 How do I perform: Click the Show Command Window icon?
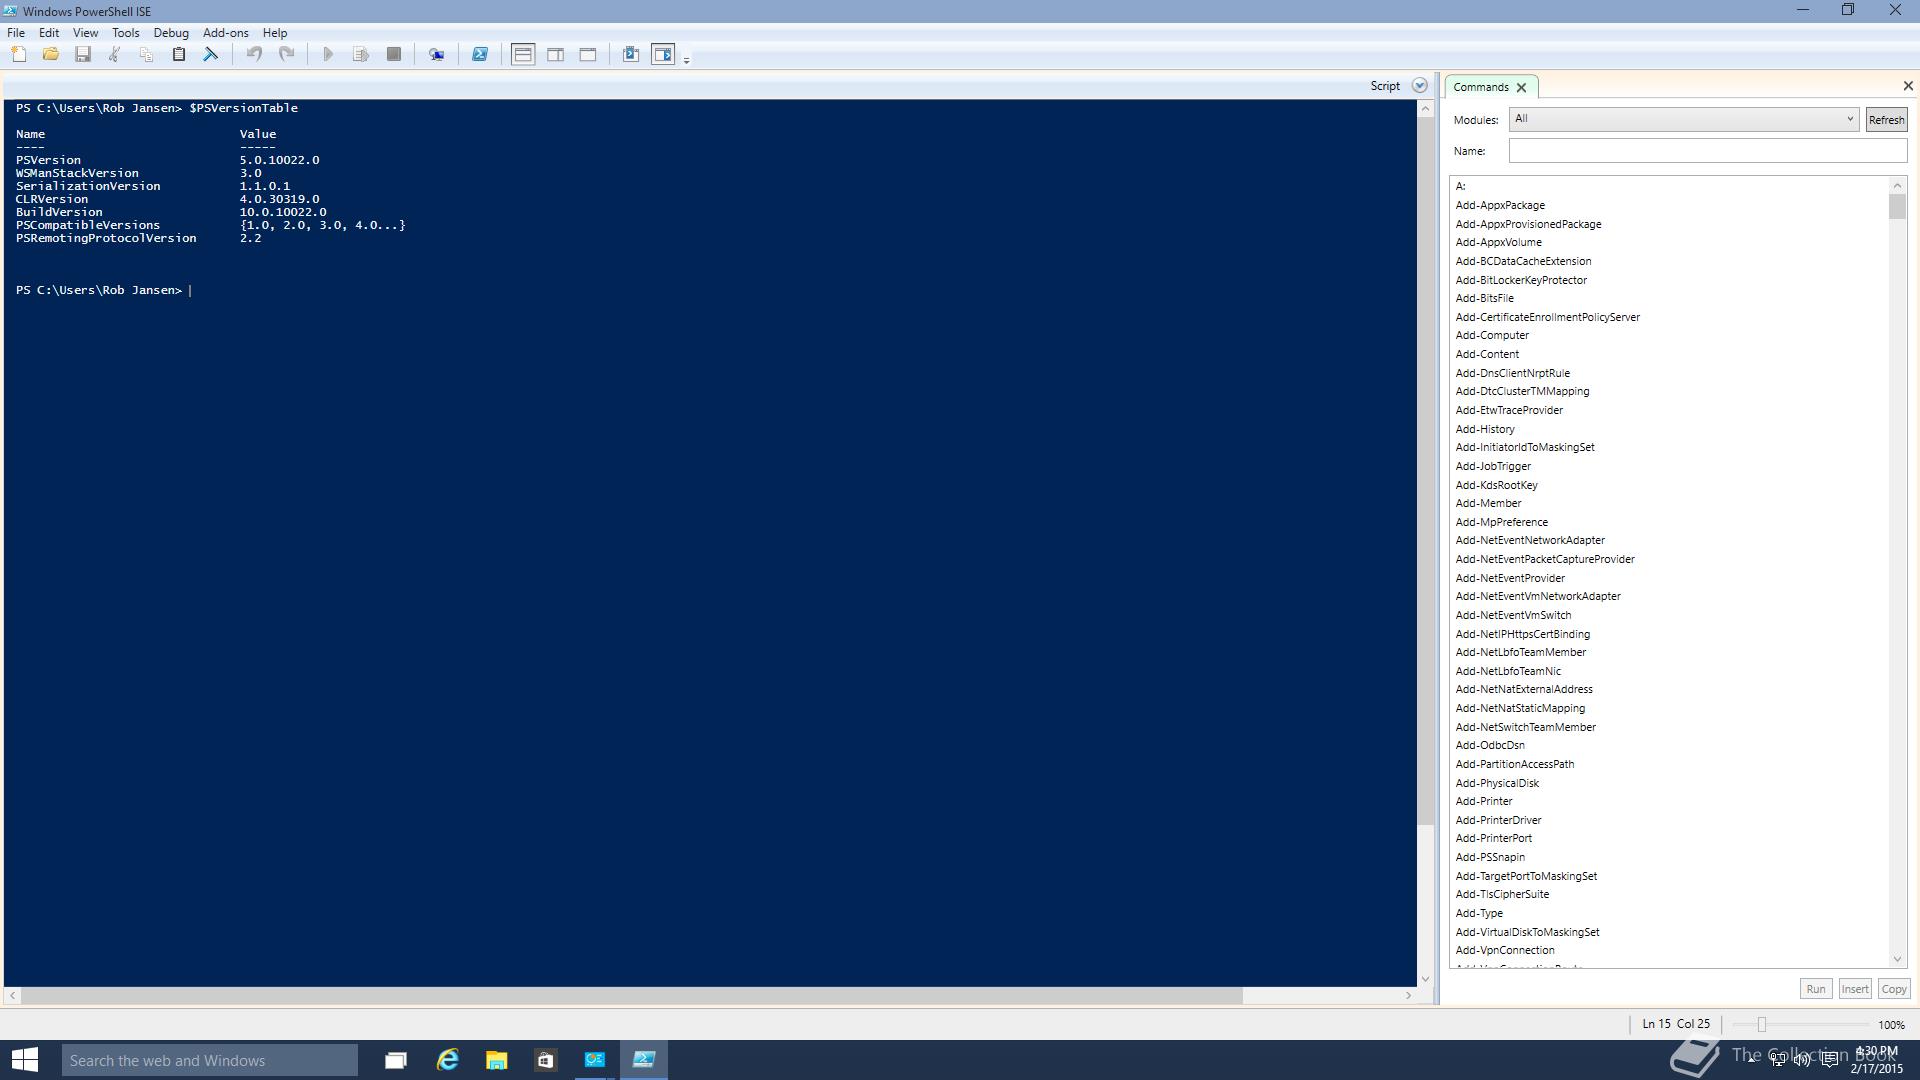click(631, 55)
